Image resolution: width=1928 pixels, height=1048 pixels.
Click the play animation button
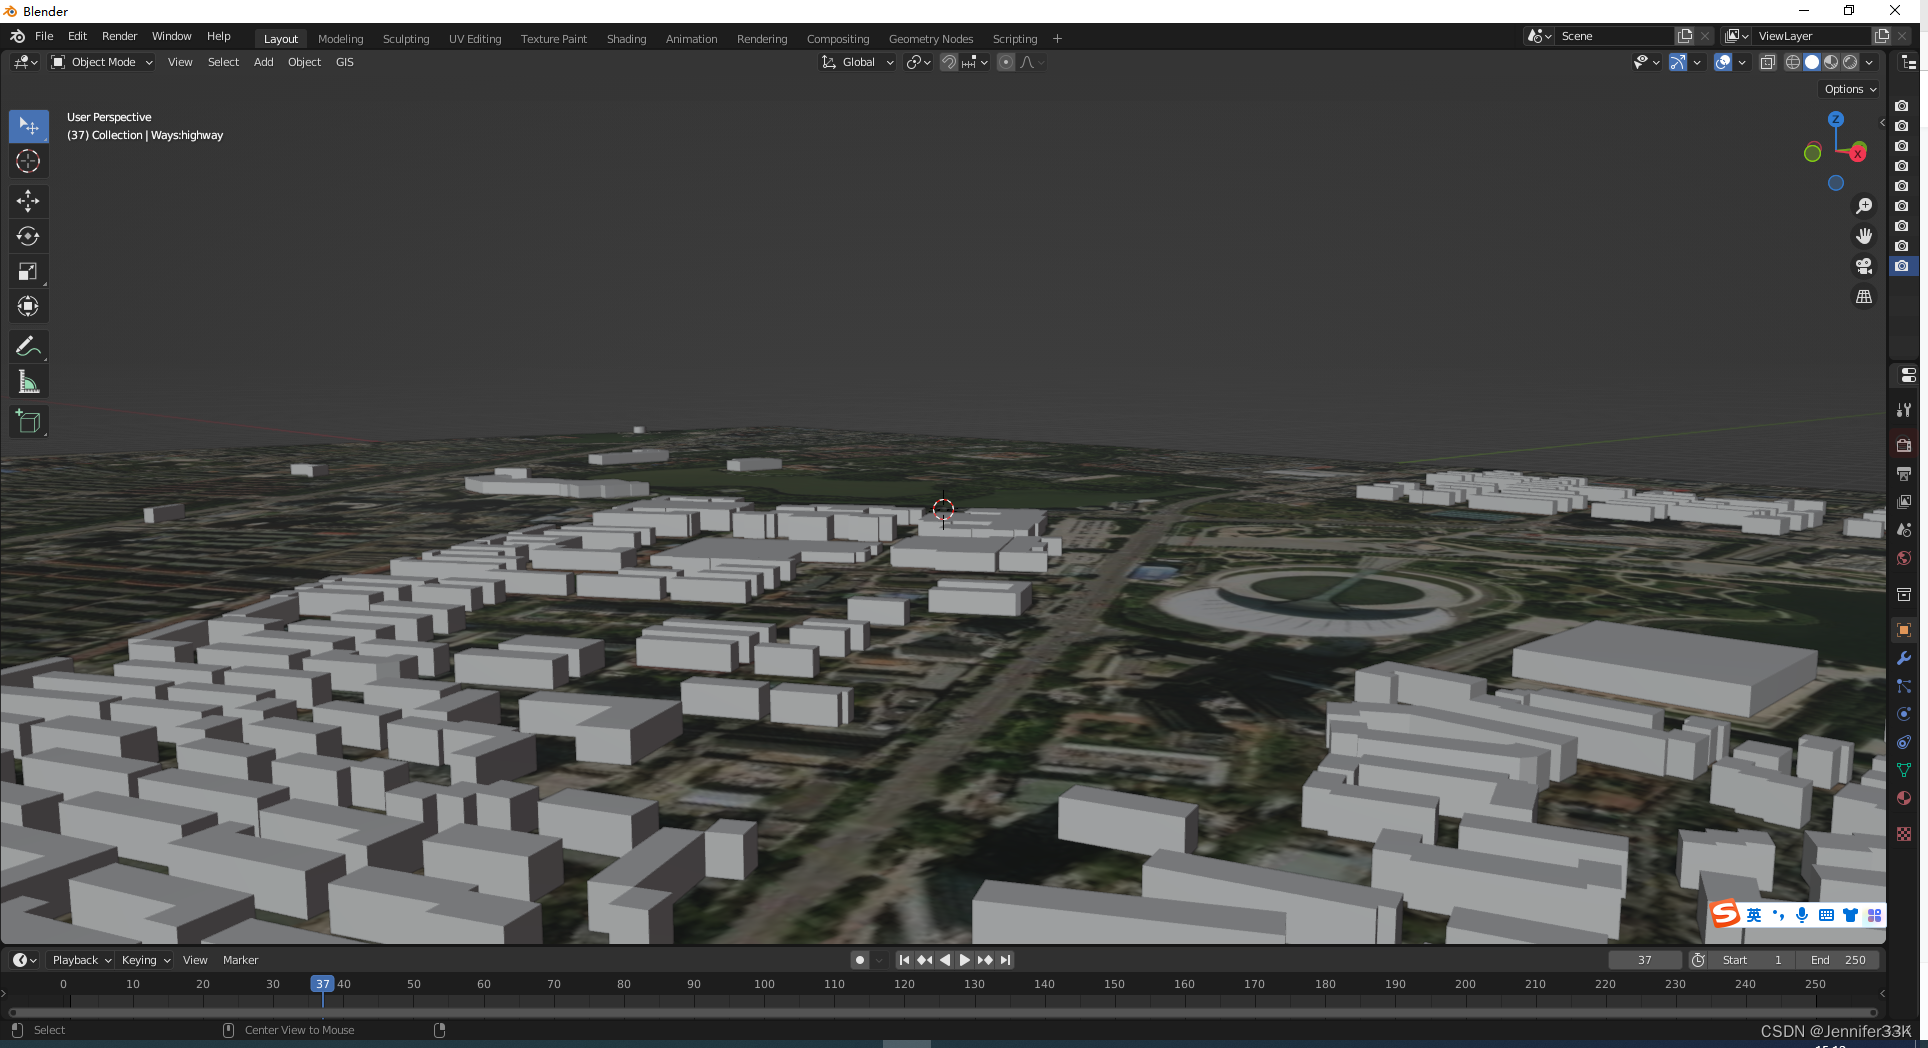coord(965,960)
